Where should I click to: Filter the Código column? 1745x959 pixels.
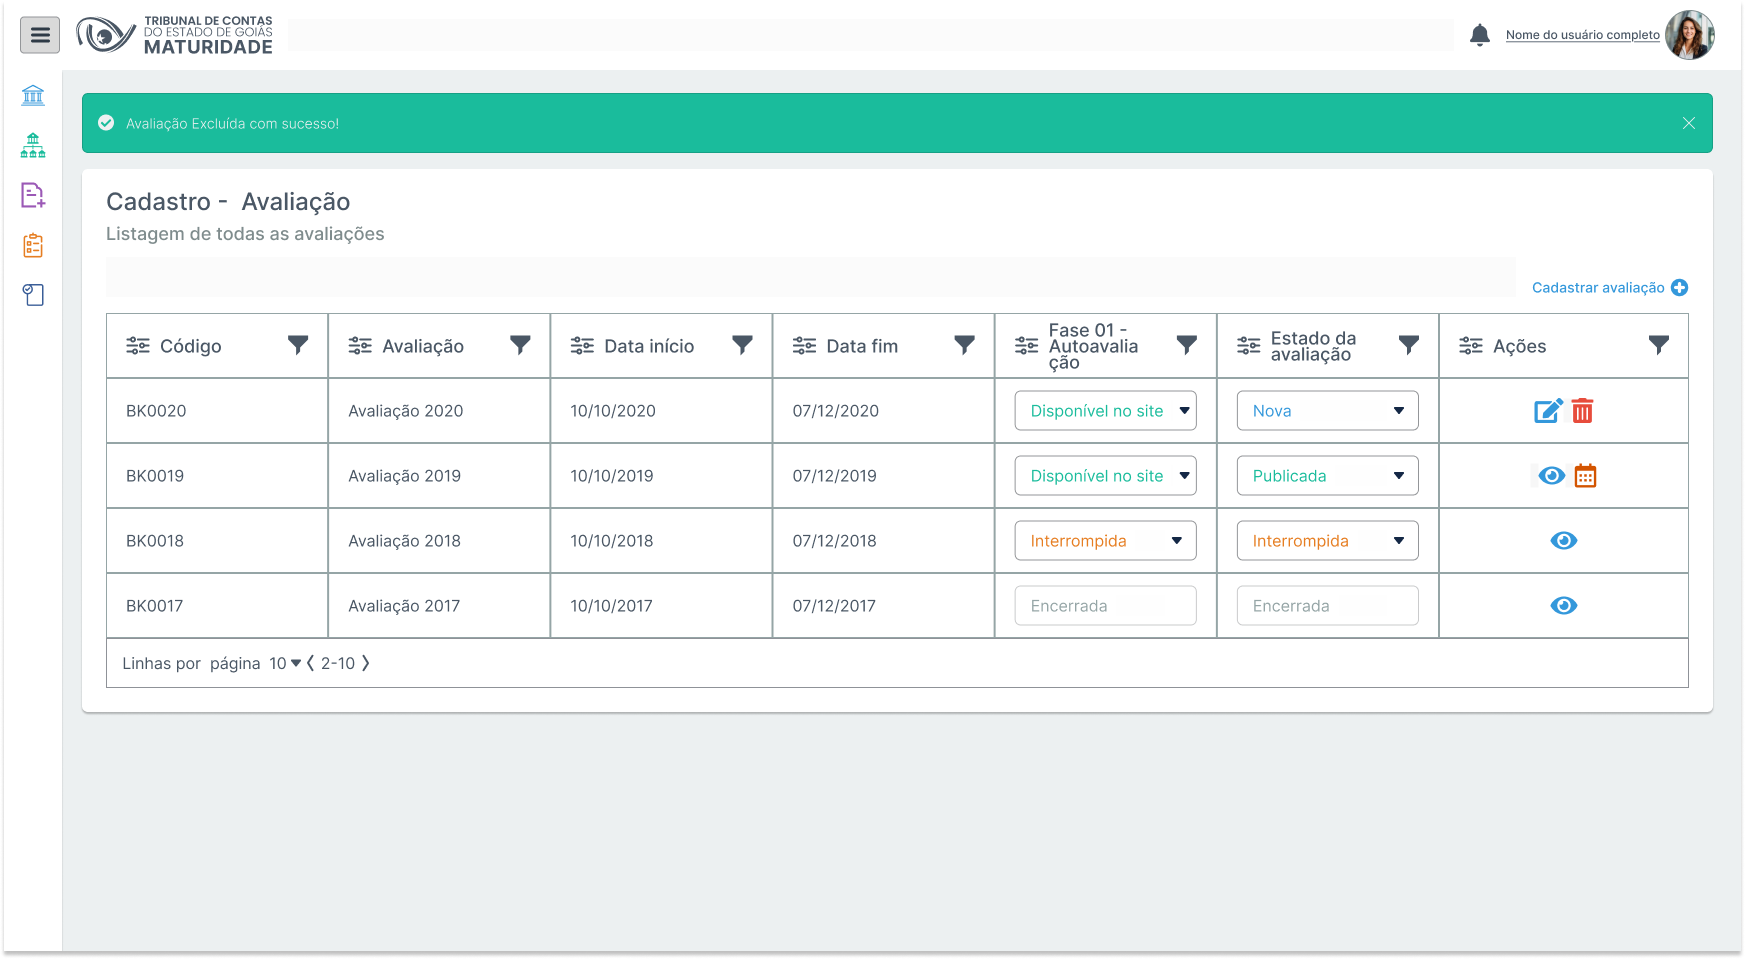coord(298,345)
